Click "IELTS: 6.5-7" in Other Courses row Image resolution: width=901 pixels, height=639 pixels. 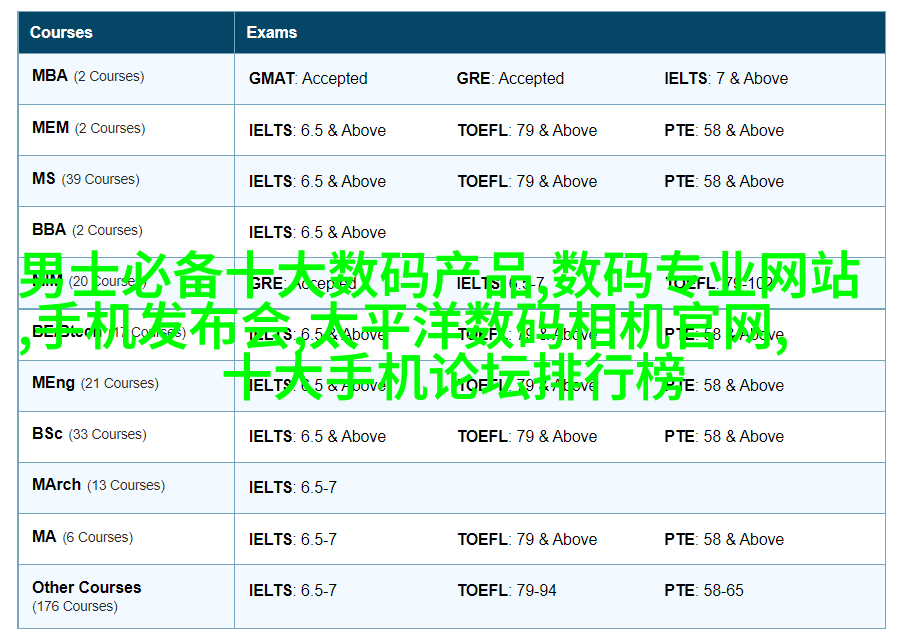click(292, 591)
